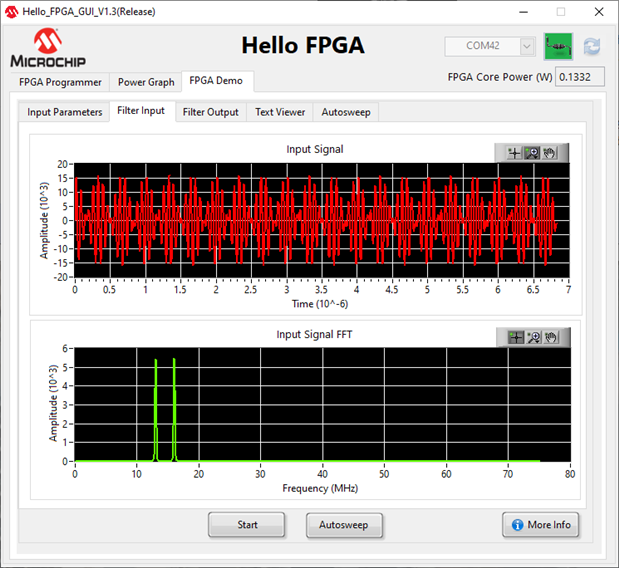Click the 20 value on Input Signal amplitude axis

[62, 164]
